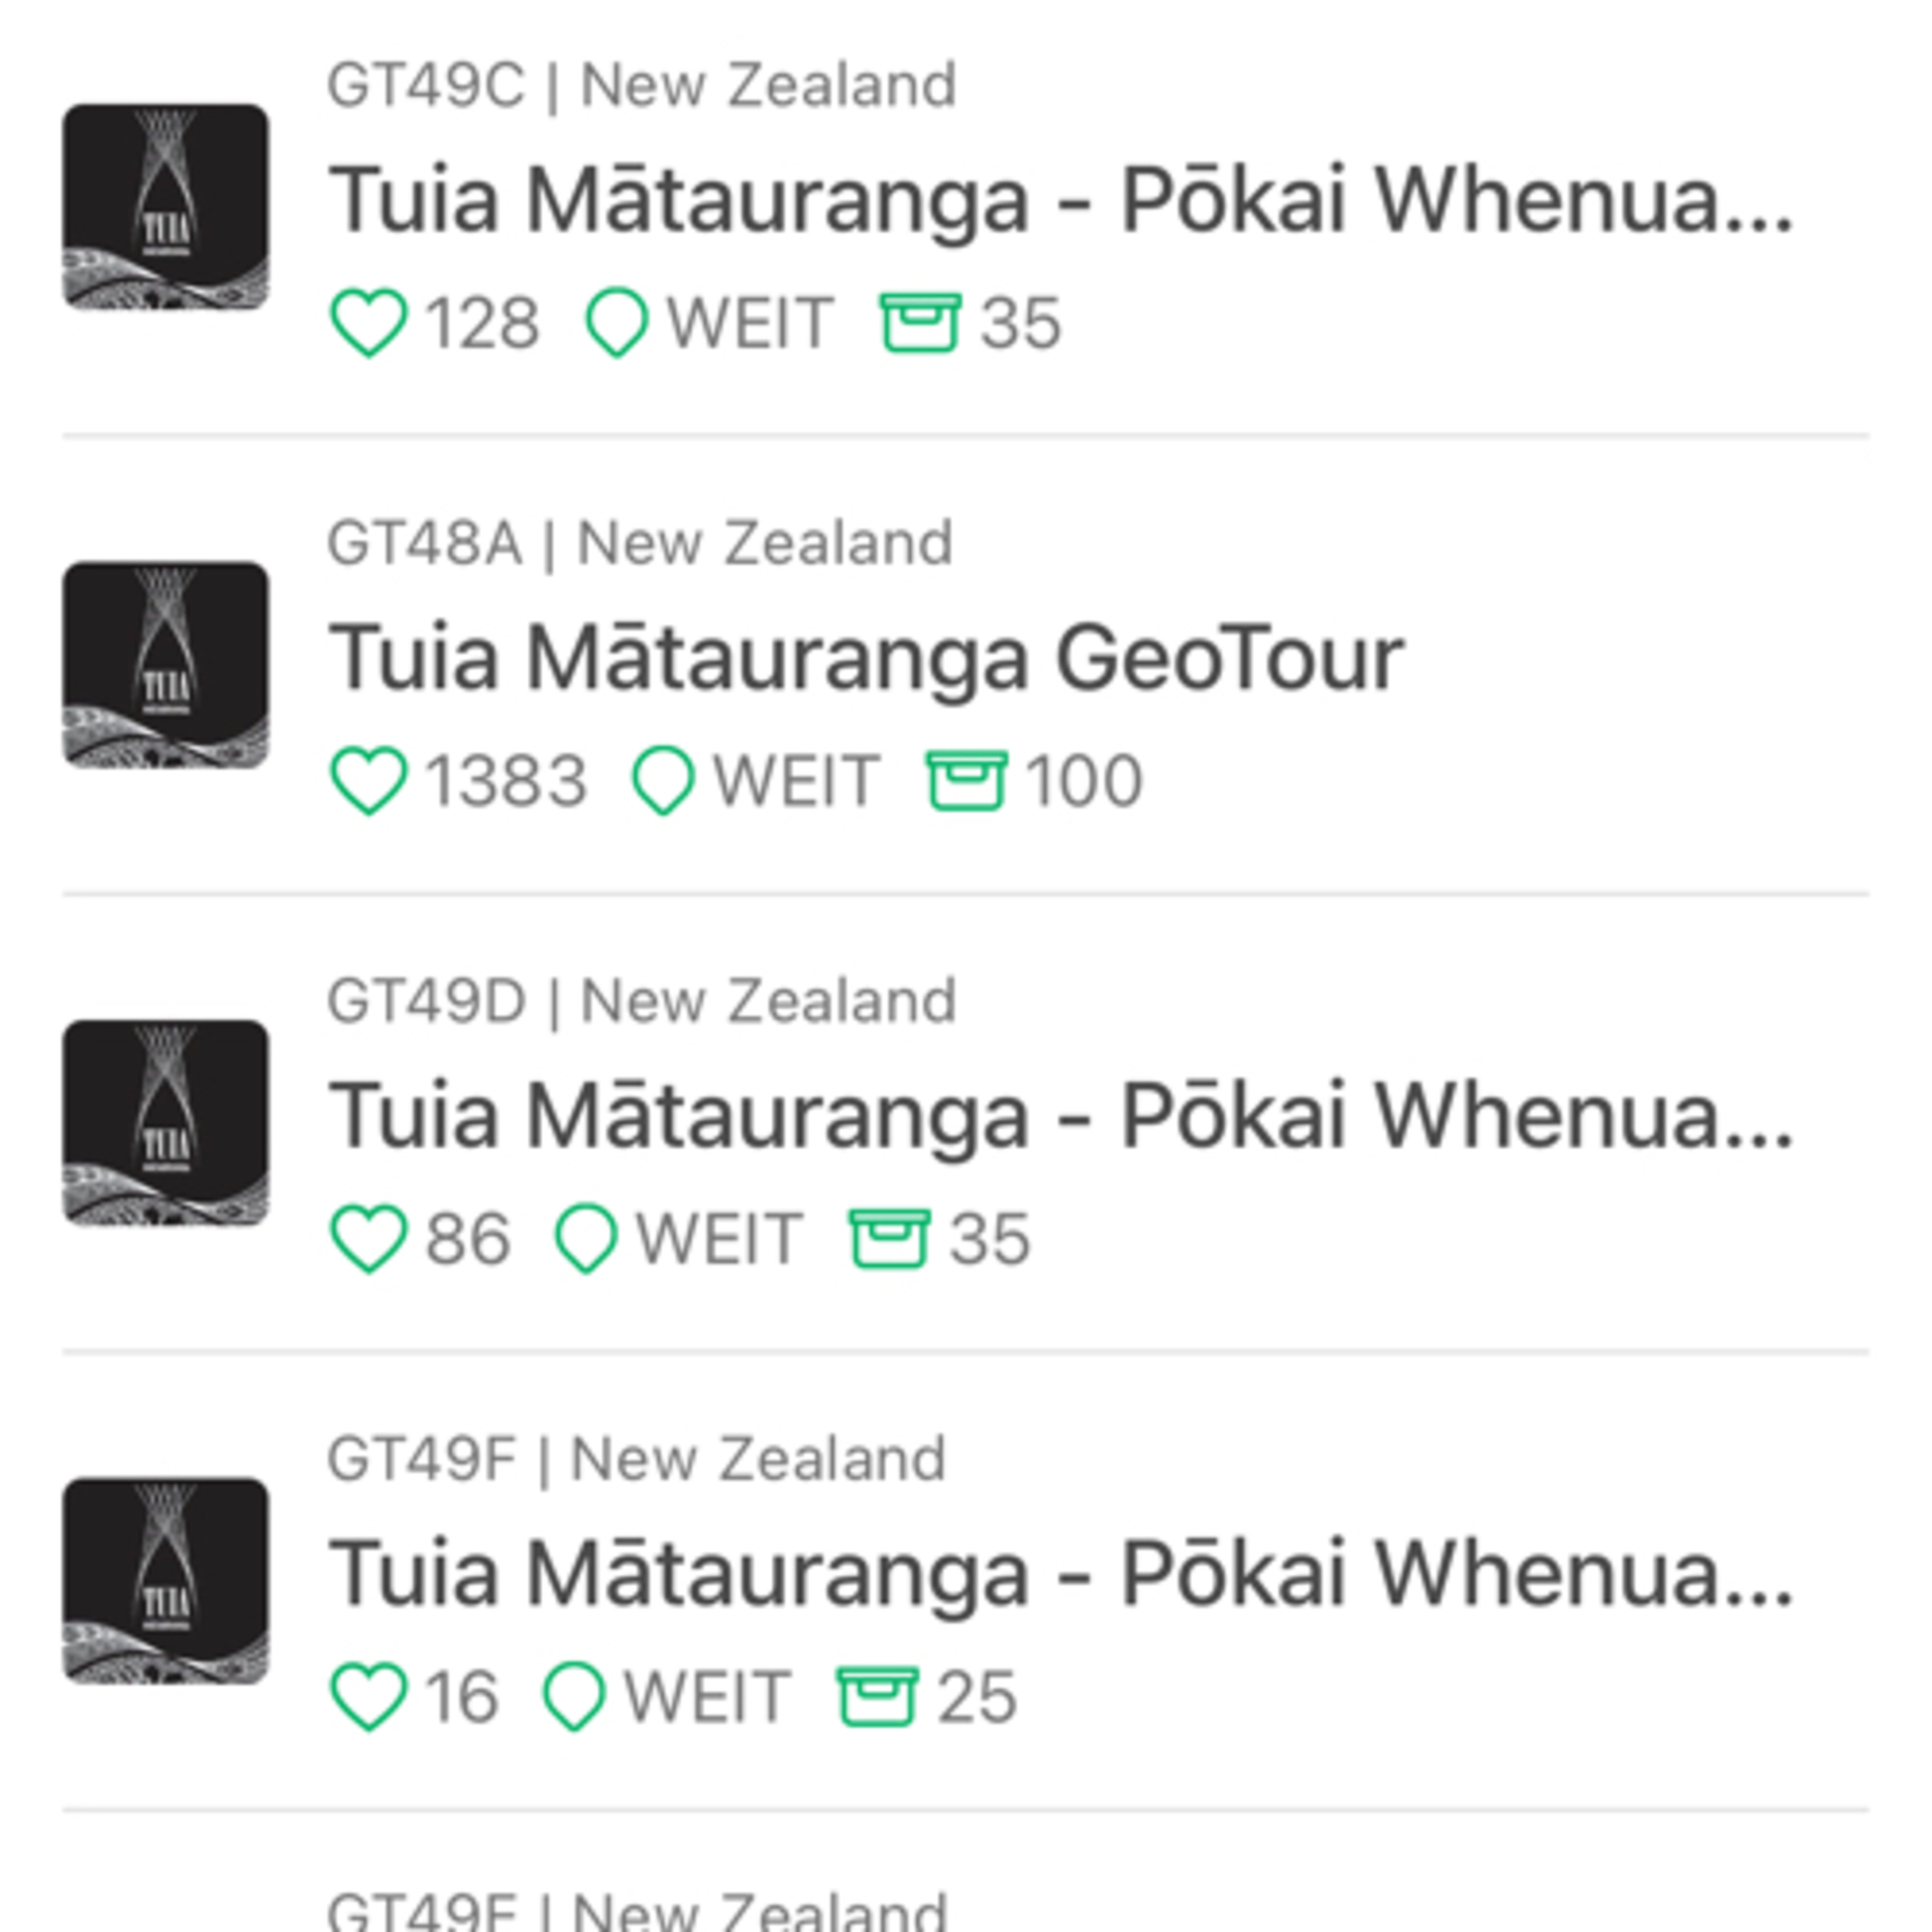Select the GT49D tour logo thumbnail
The height and width of the screenshot is (1932, 1932).
pos(166,1123)
